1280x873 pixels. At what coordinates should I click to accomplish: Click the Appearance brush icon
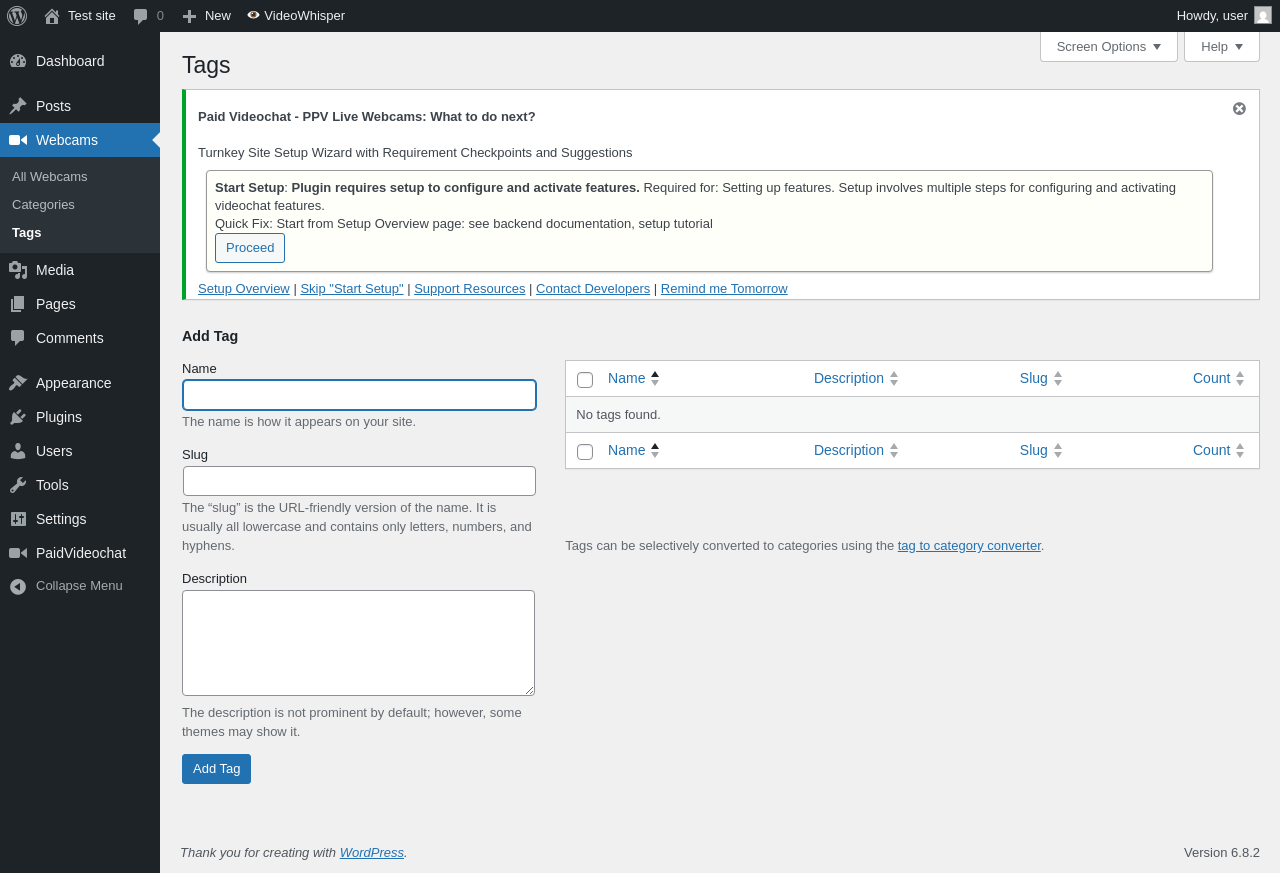[x=18, y=383]
